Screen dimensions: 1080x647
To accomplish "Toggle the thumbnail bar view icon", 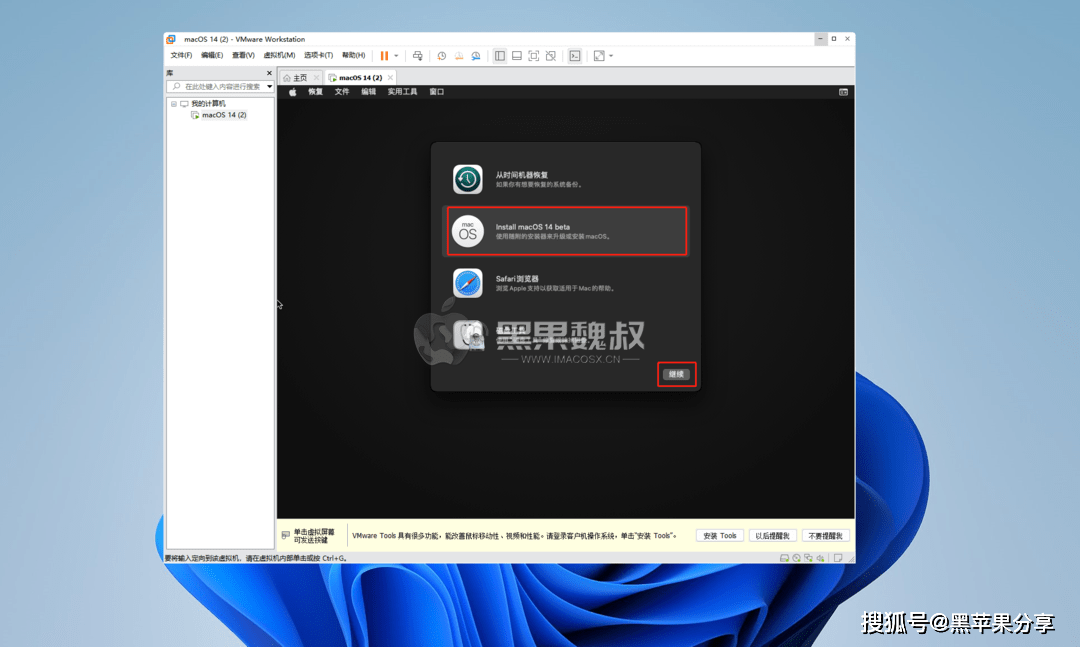I will tap(517, 56).
